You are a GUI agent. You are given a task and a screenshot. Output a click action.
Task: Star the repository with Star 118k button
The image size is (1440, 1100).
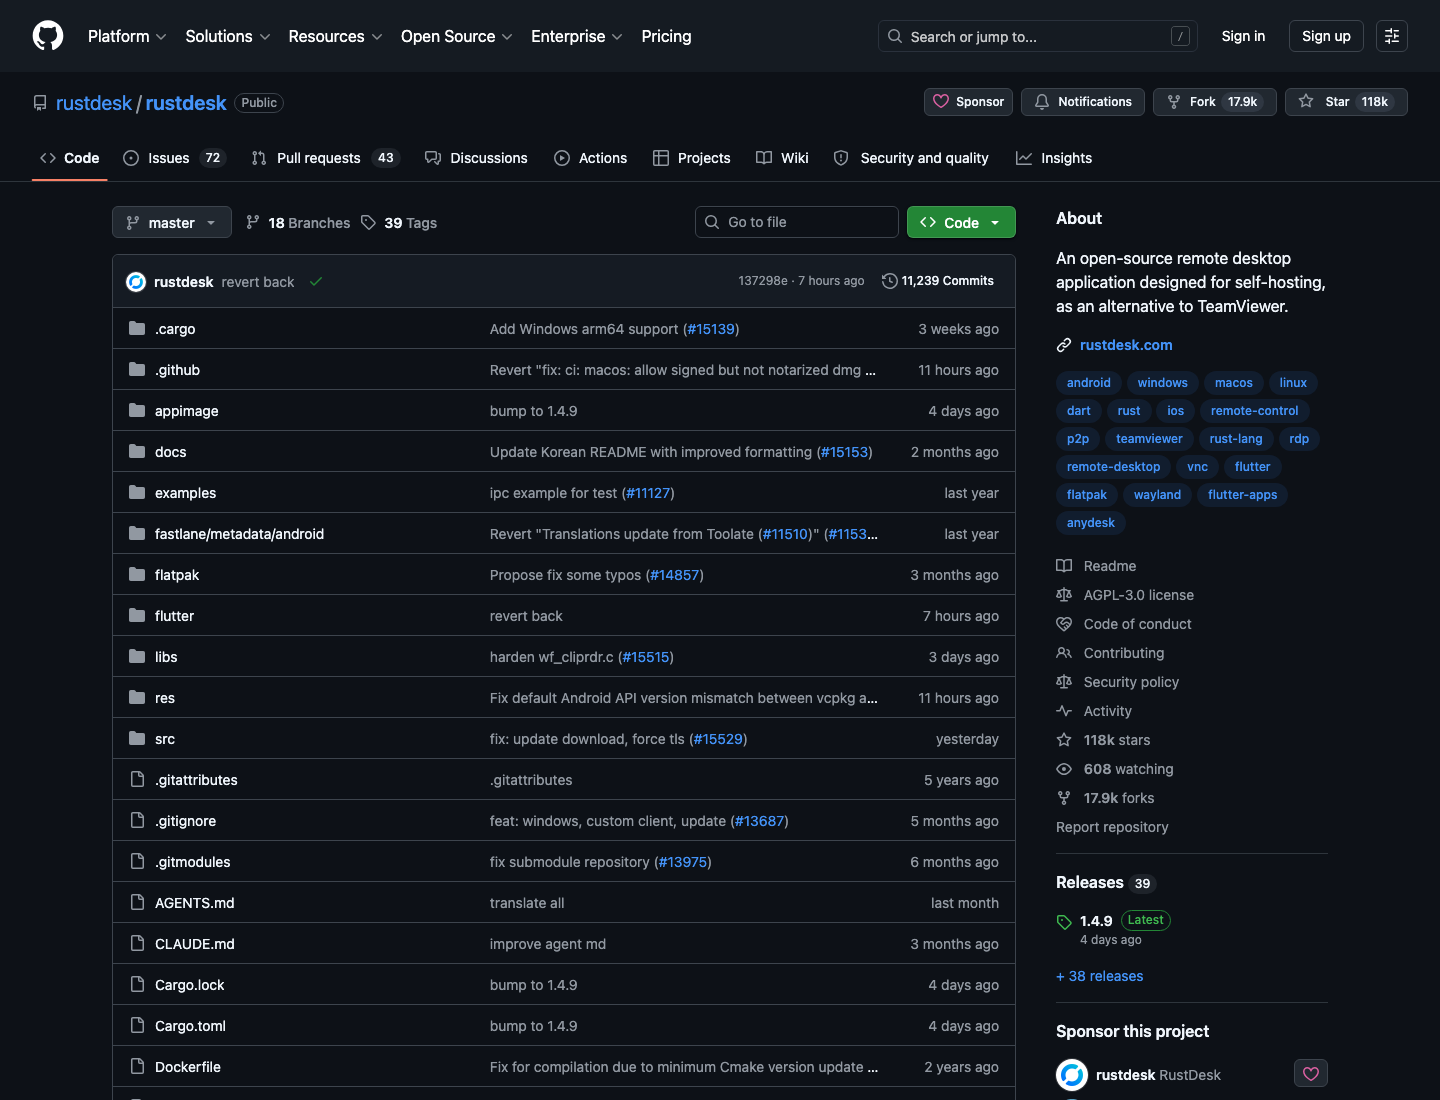pyautogui.click(x=1346, y=102)
